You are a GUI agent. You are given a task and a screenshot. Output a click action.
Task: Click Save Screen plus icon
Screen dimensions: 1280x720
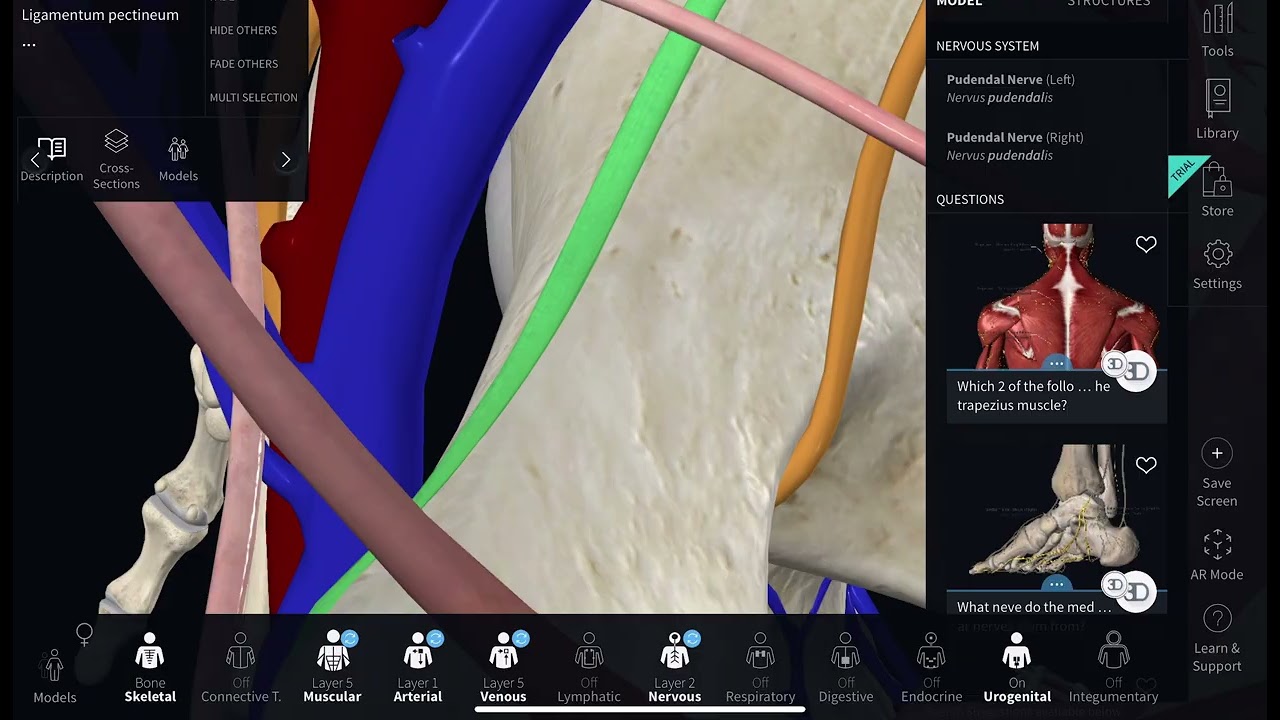[1217, 453]
